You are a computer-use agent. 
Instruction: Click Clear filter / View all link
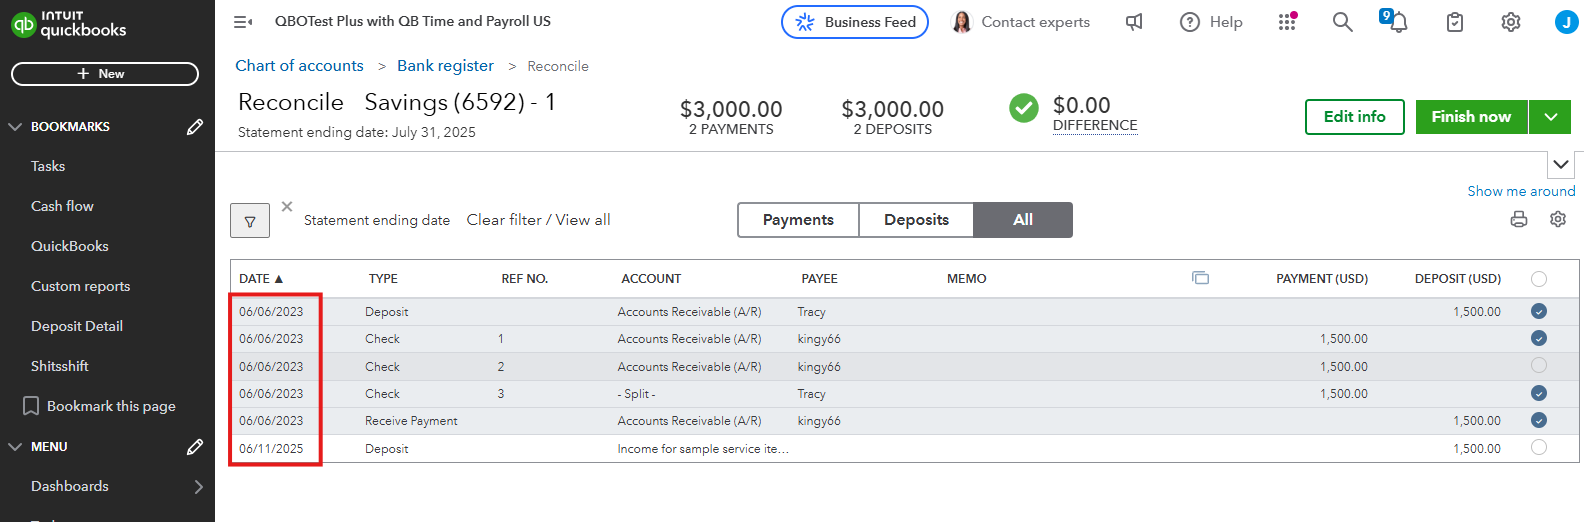[x=538, y=220]
